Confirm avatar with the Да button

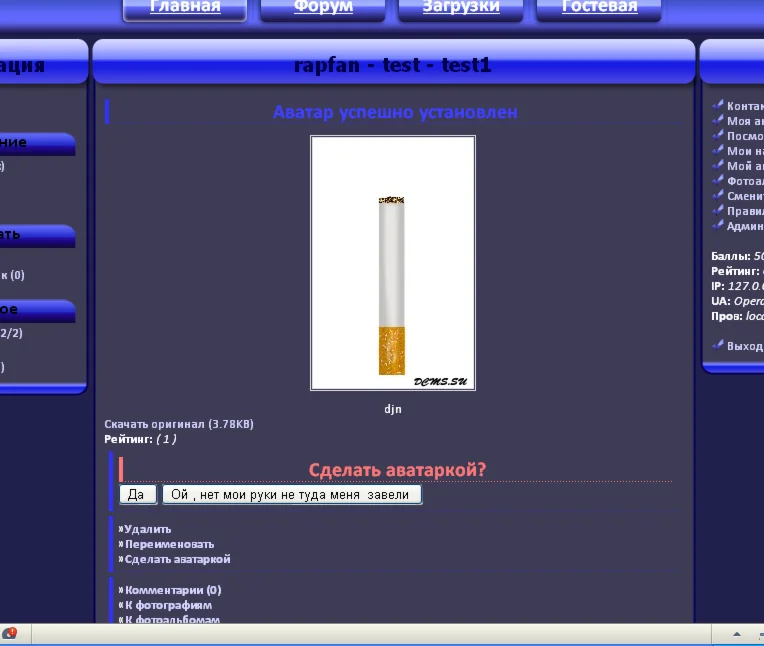[x=138, y=494]
